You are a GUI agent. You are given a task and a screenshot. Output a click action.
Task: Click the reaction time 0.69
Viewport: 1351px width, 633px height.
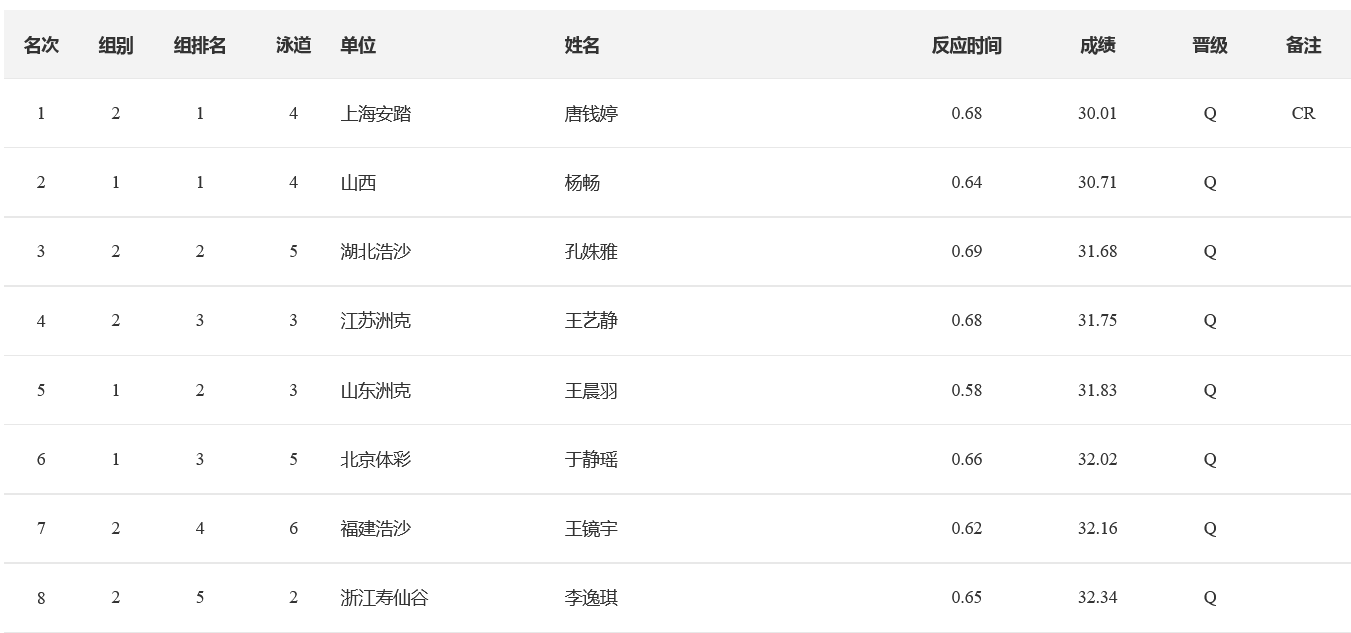pos(967,251)
